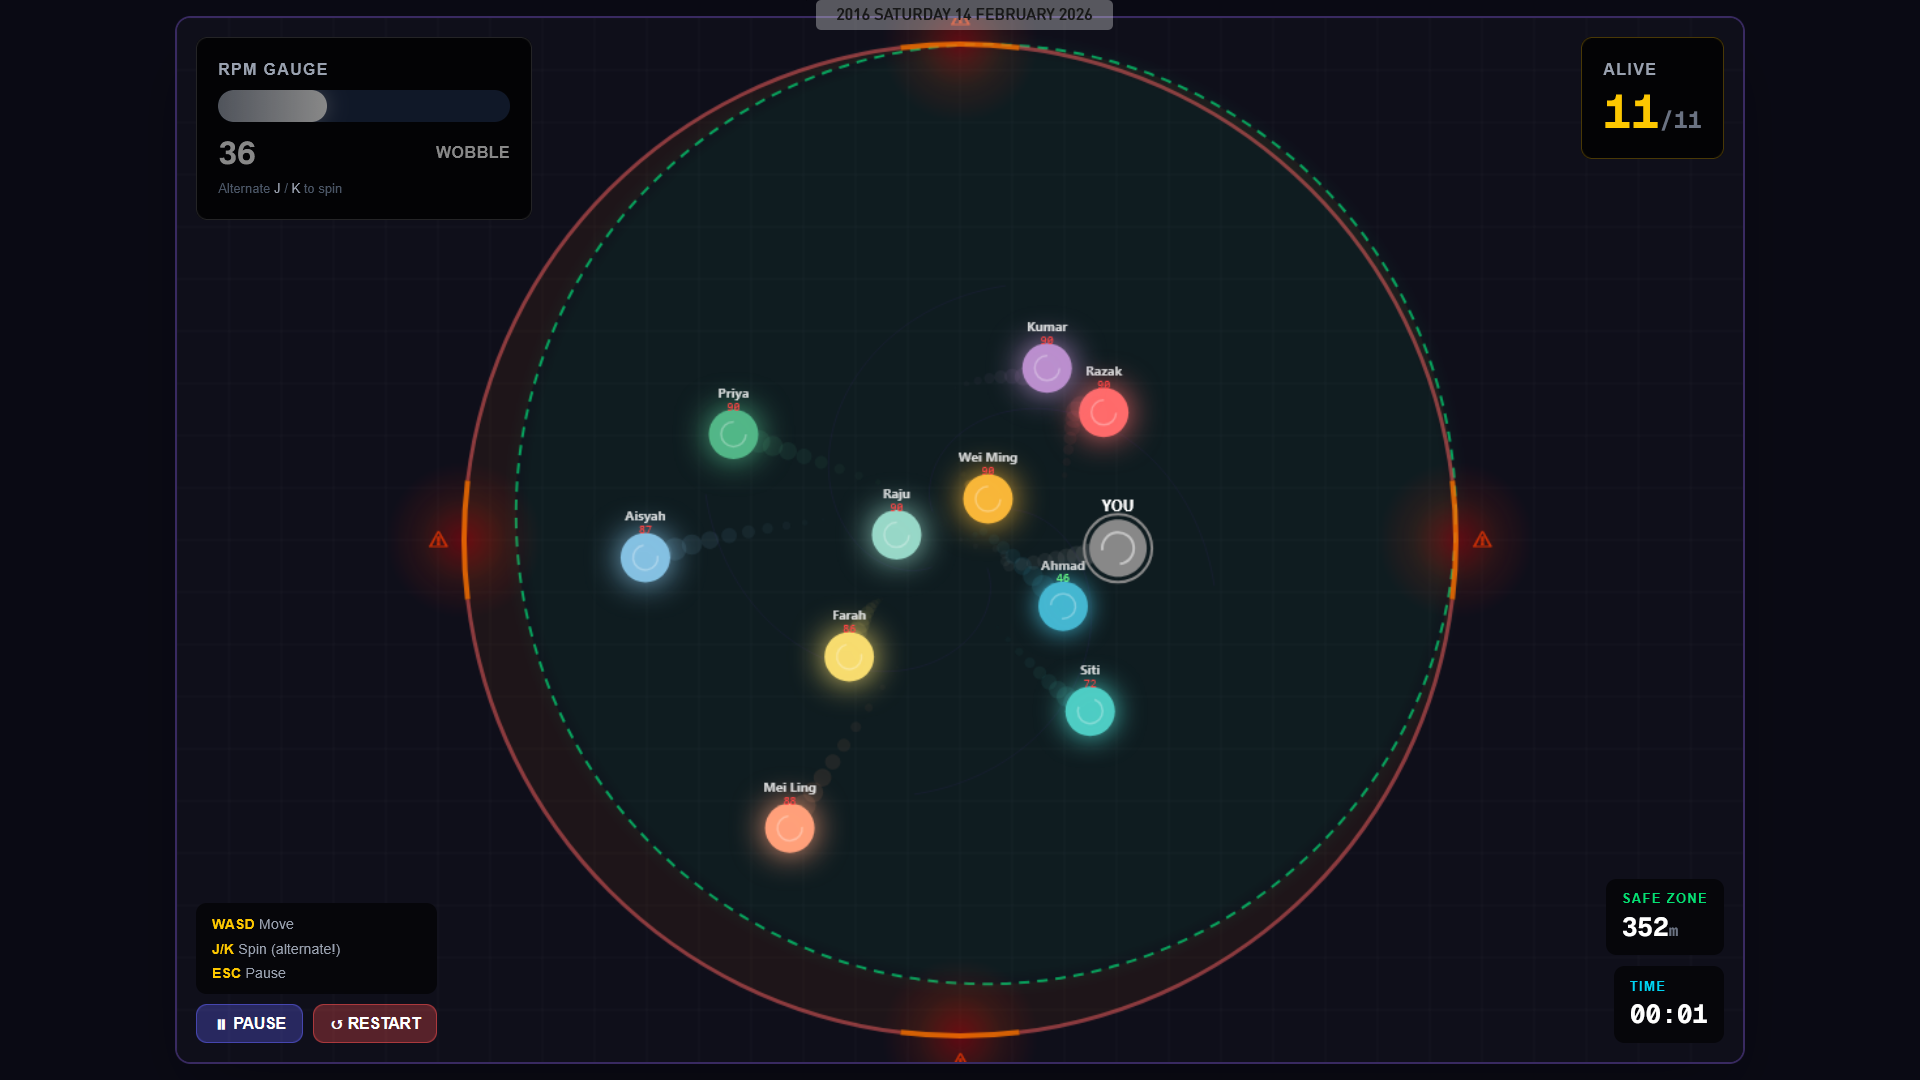1920x1080 pixels.
Task: Click Wei Ming's orange spinning top
Action: click(987, 499)
